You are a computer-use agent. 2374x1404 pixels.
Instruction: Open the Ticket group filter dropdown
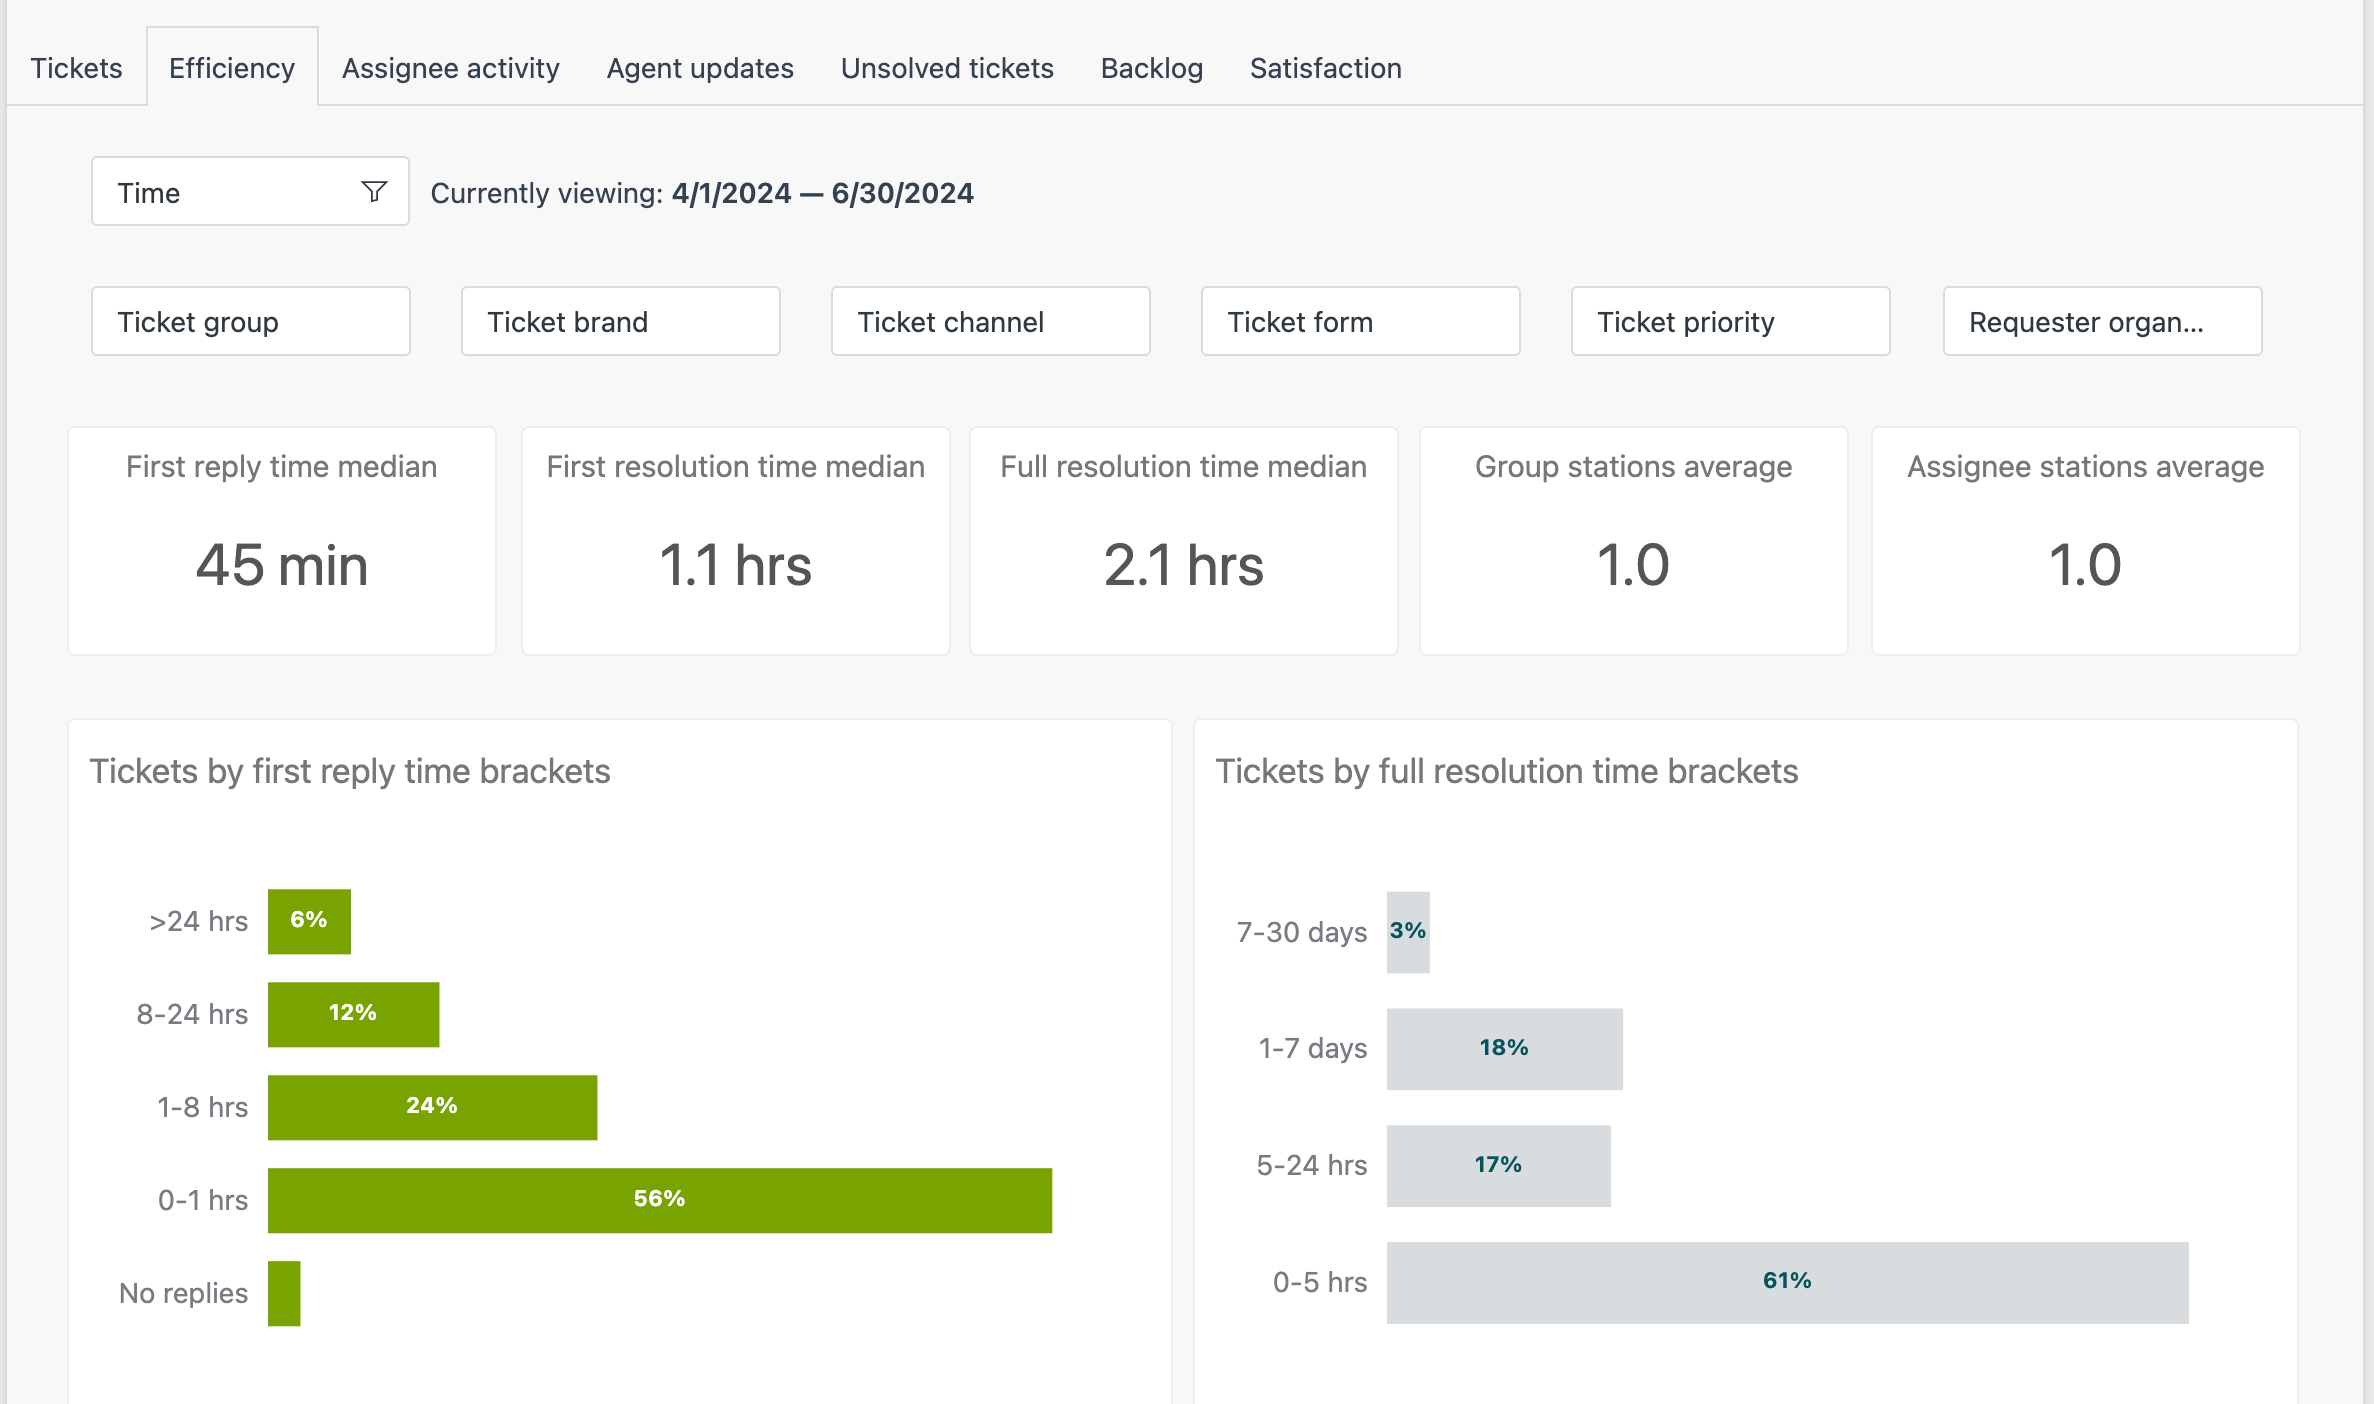250,321
